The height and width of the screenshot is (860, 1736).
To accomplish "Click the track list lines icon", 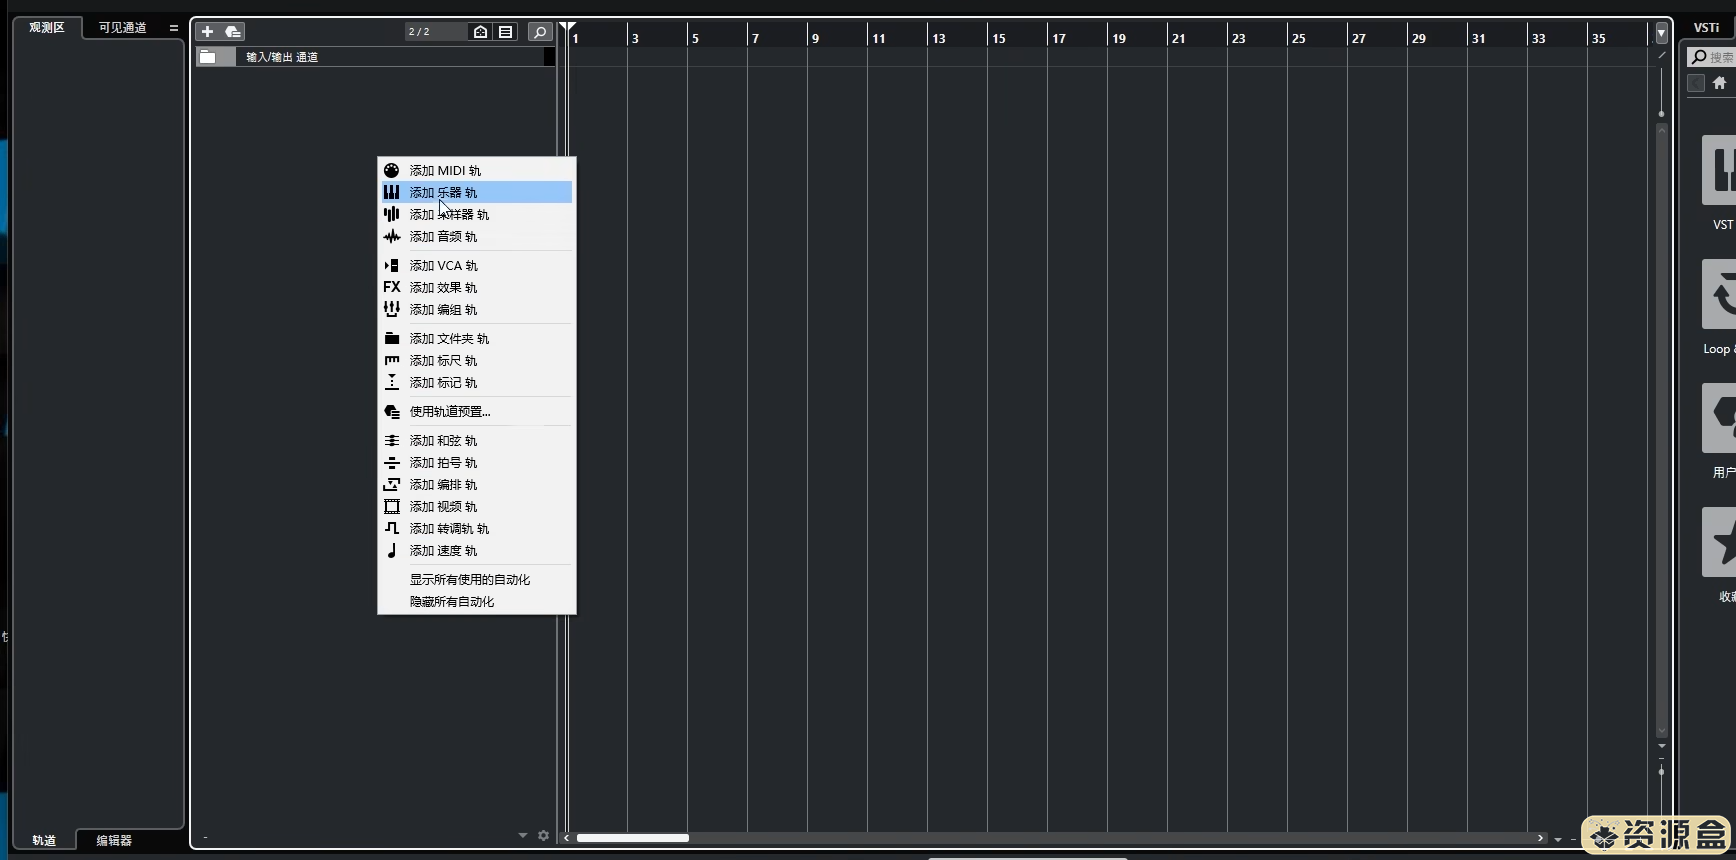I will pos(506,32).
